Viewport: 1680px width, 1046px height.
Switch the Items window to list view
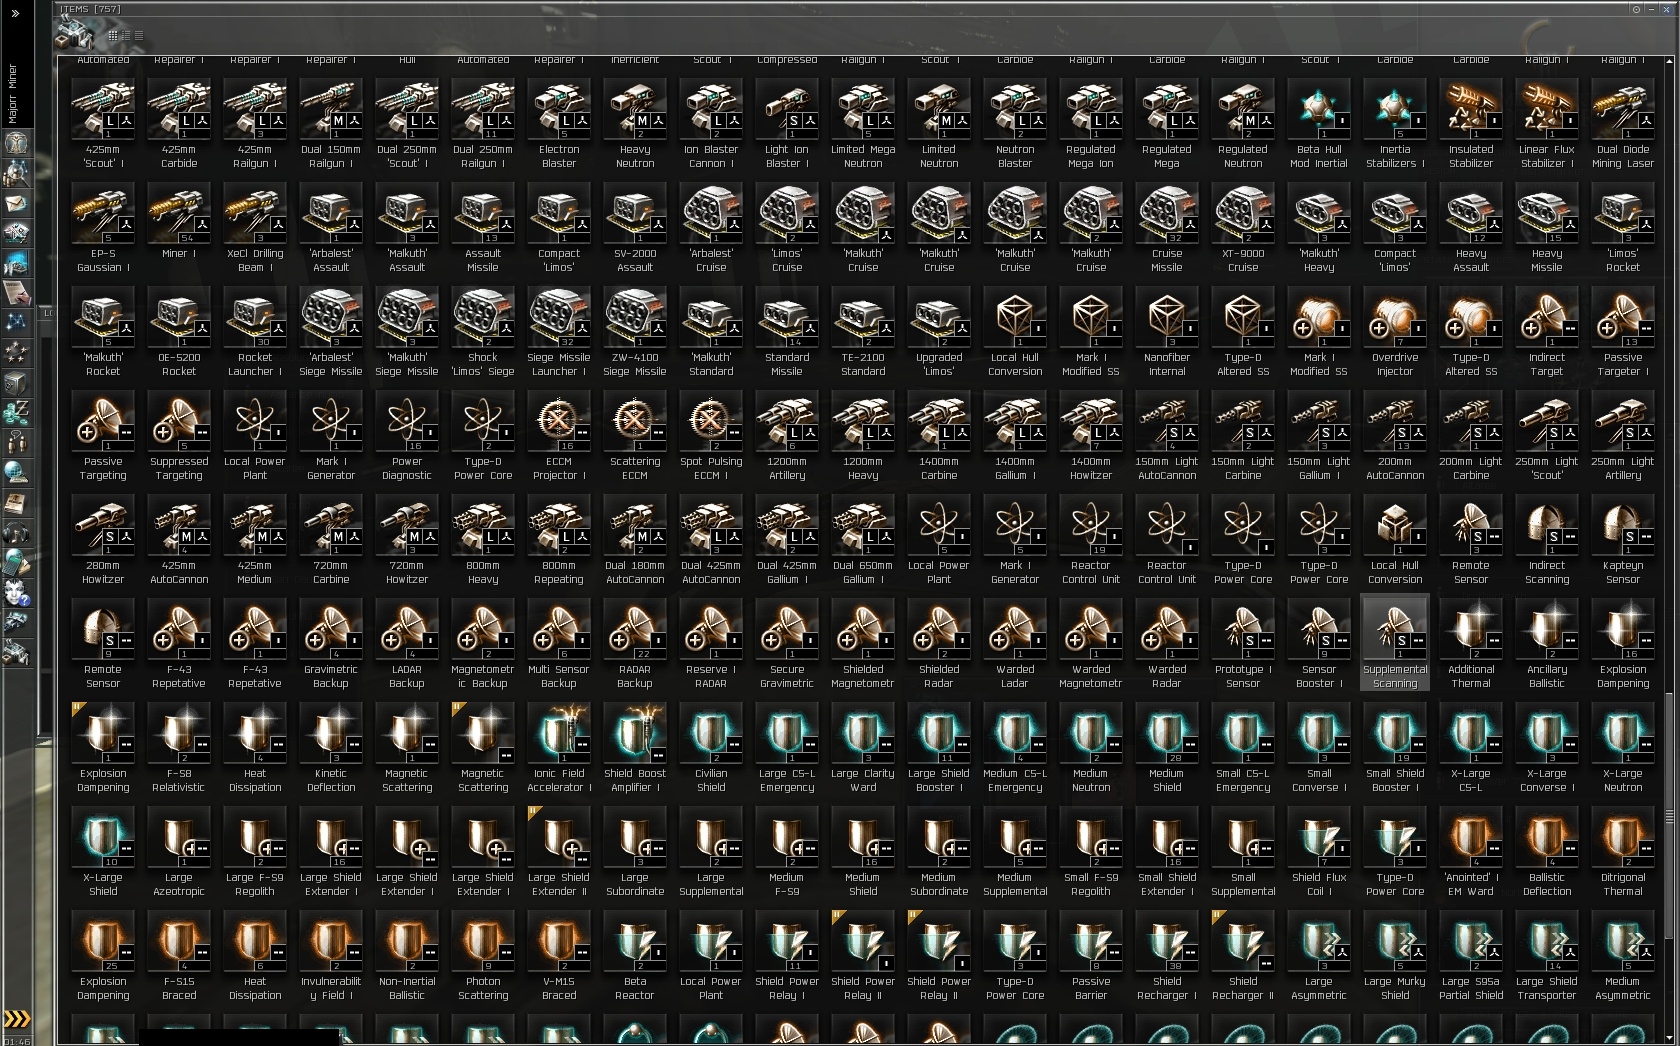138,35
